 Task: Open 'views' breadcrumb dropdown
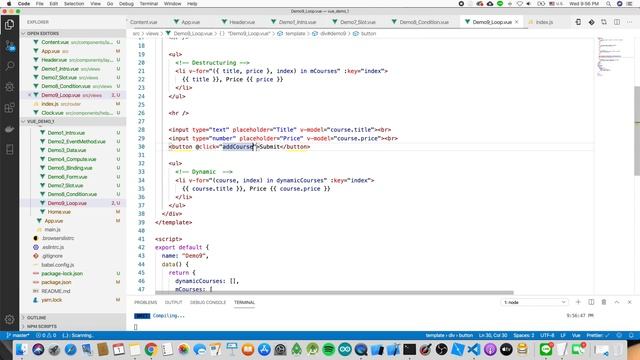[x=152, y=33]
